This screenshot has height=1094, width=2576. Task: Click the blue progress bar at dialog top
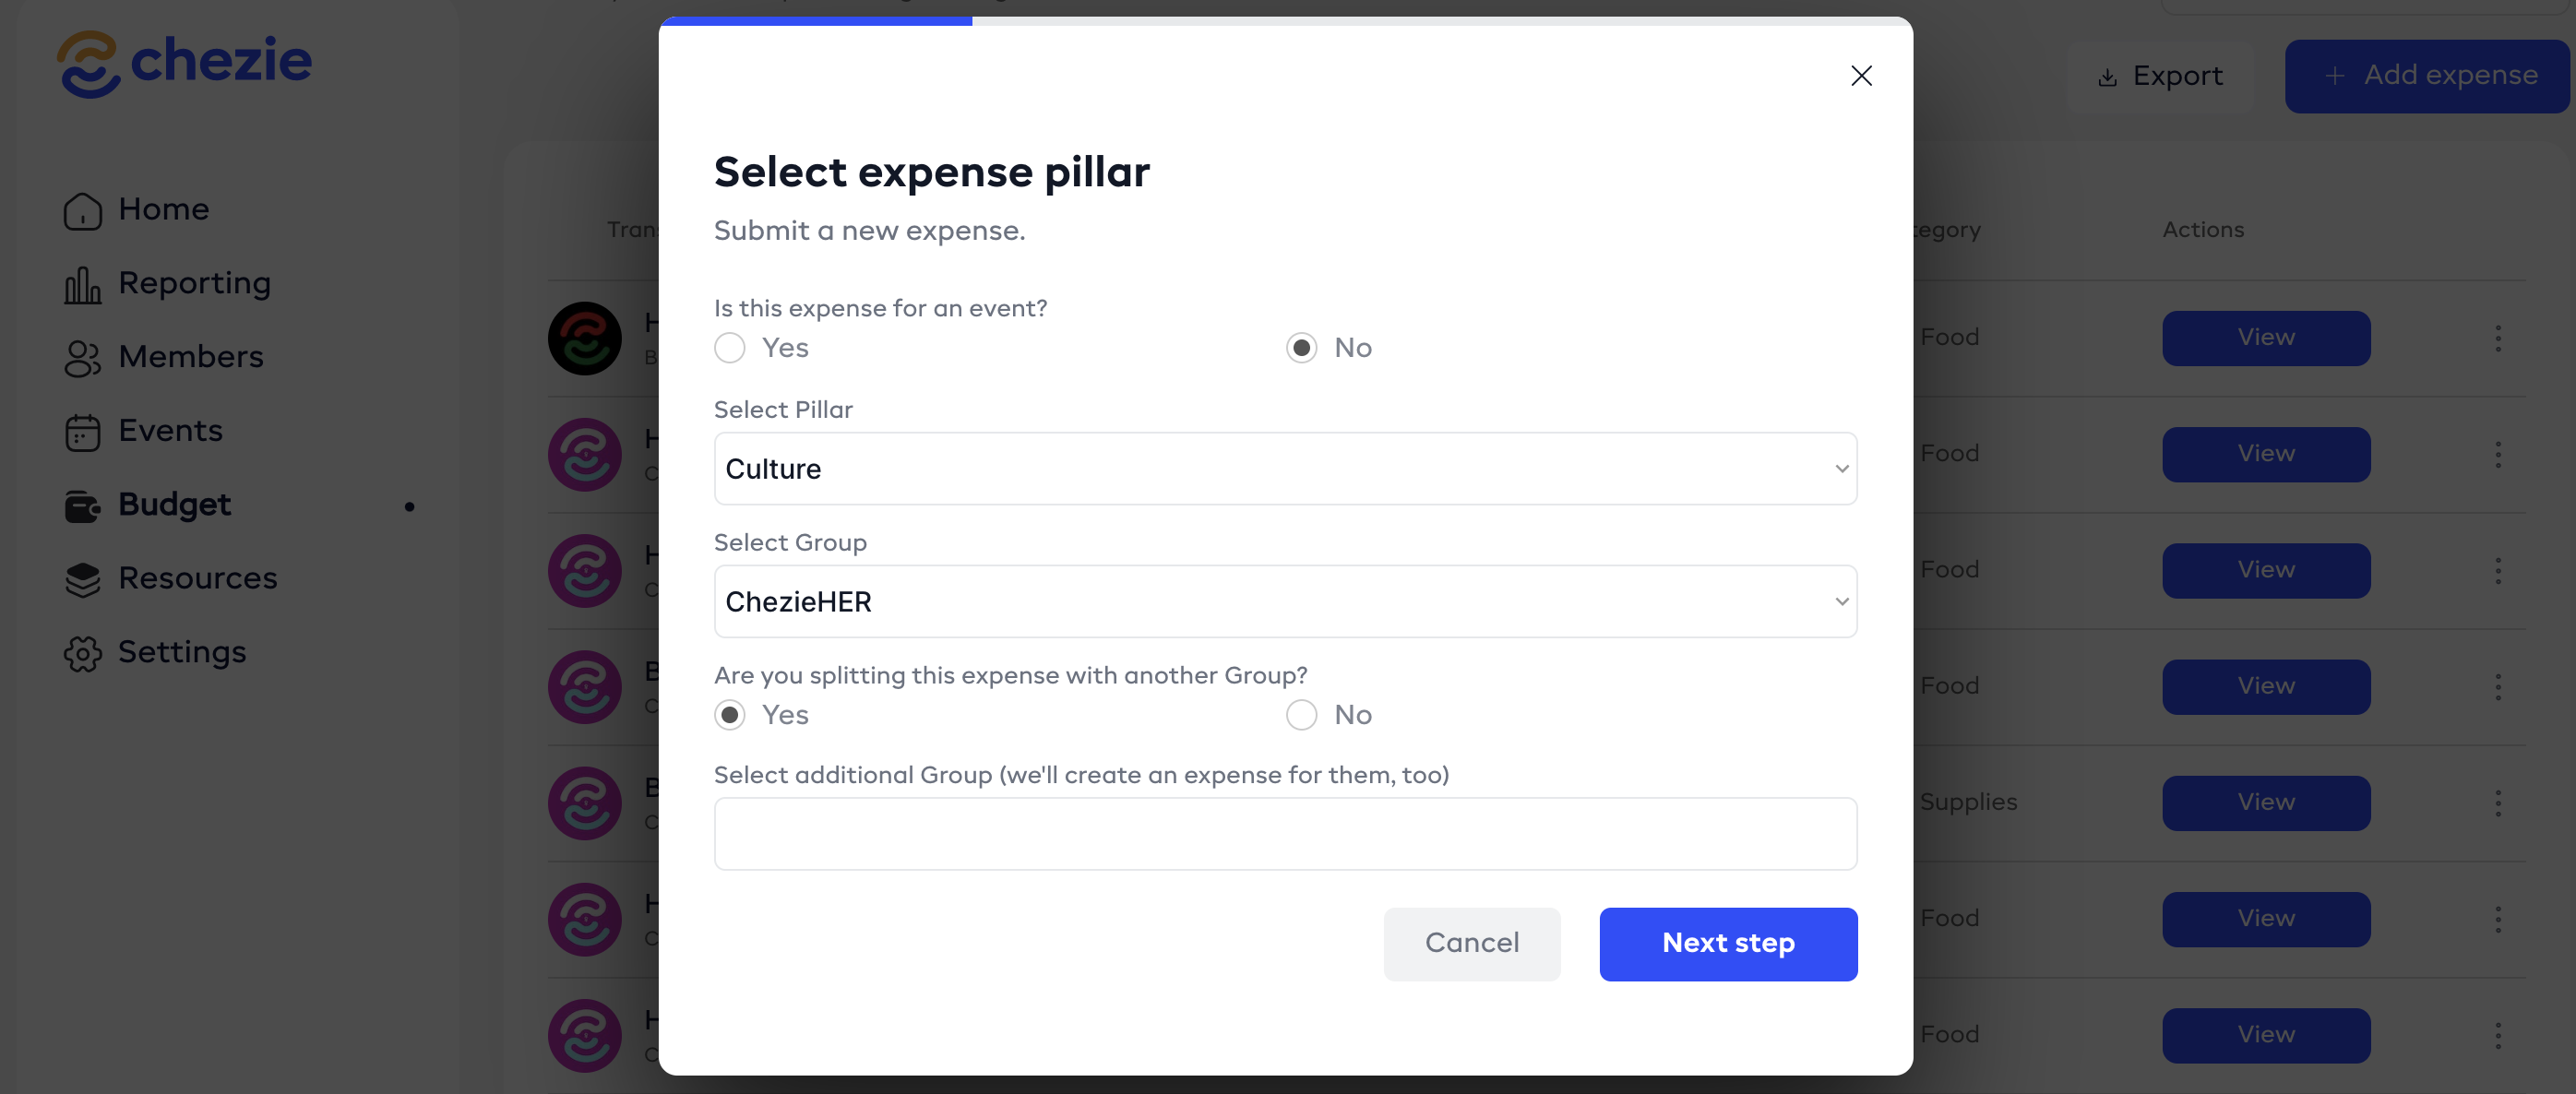(x=816, y=21)
